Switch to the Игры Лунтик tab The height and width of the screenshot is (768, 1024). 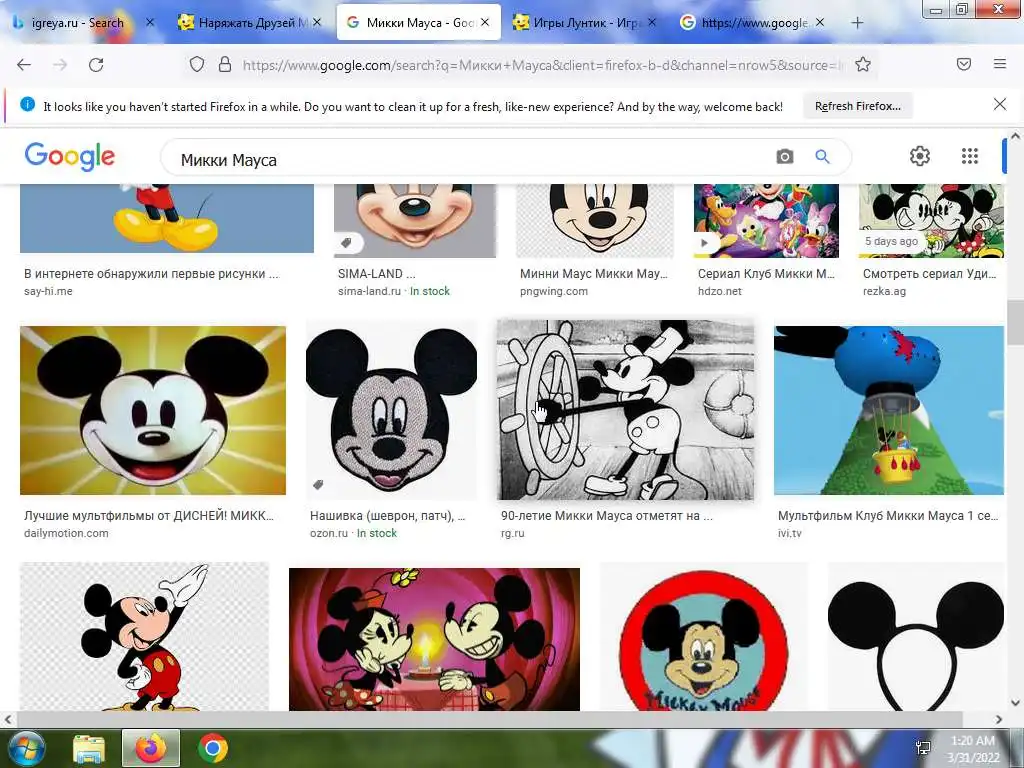pyautogui.click(x=580, y=23)
